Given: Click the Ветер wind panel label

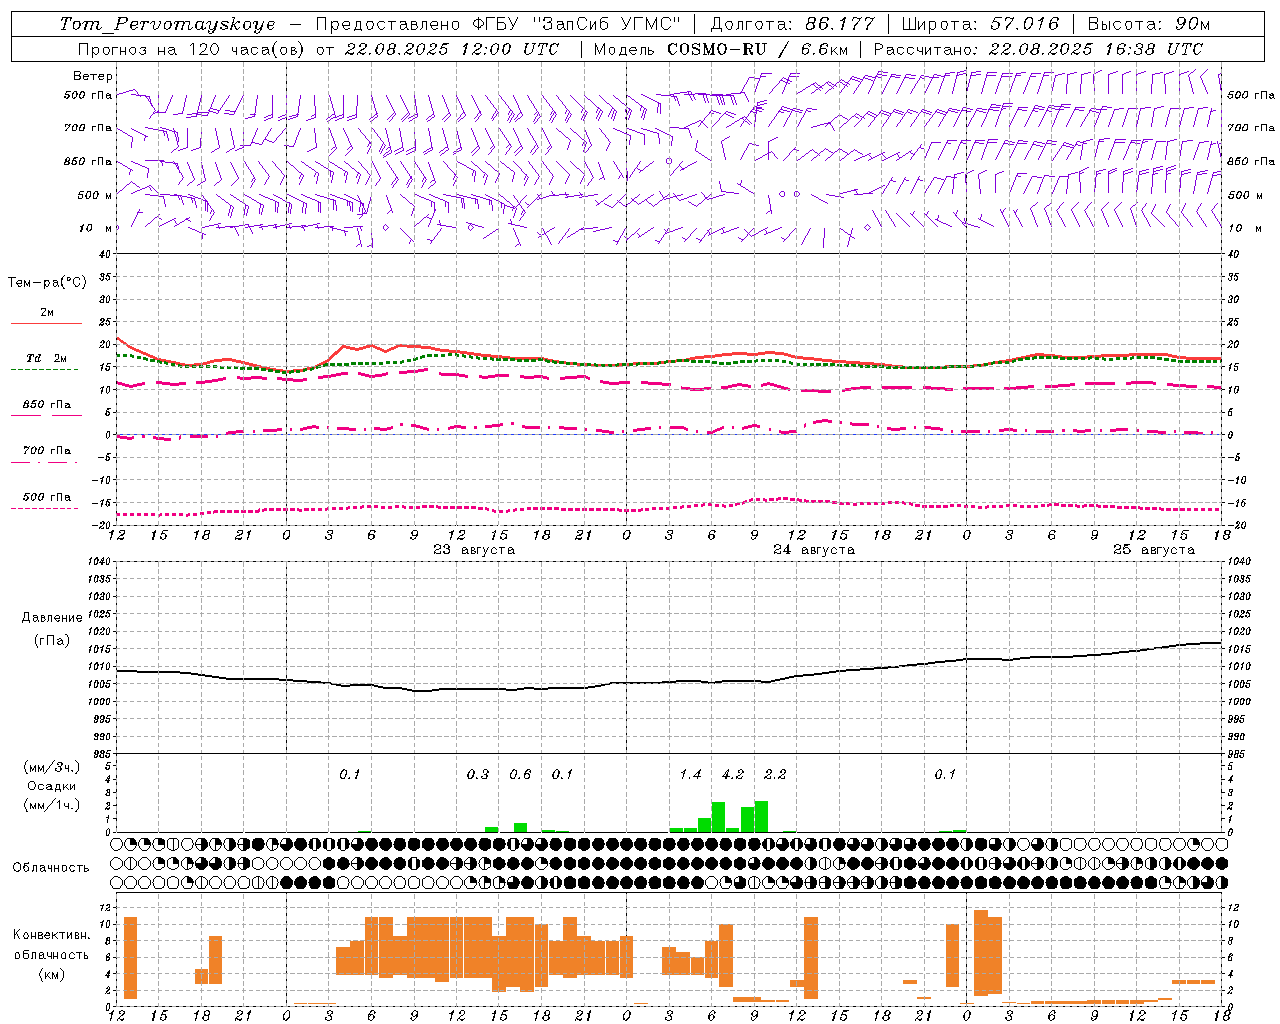Looking at the screenshot, I should click(93, 76).
